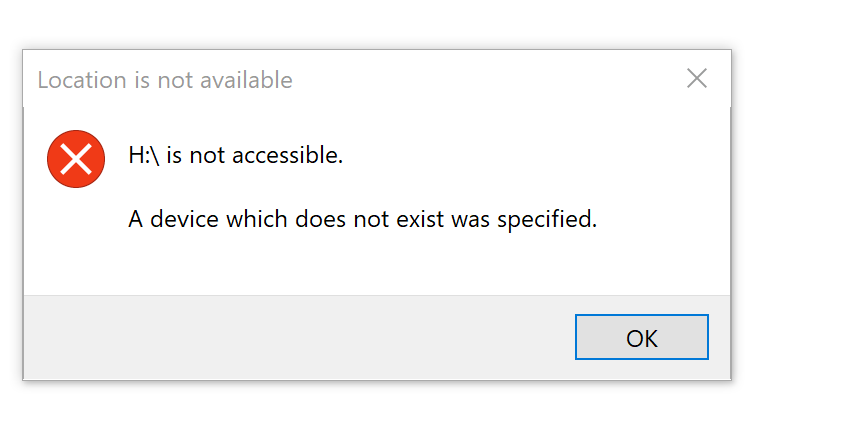The image size is (844, 446).
Task: Click the empty title bar area left of the close button
Action: coord(480,80)
